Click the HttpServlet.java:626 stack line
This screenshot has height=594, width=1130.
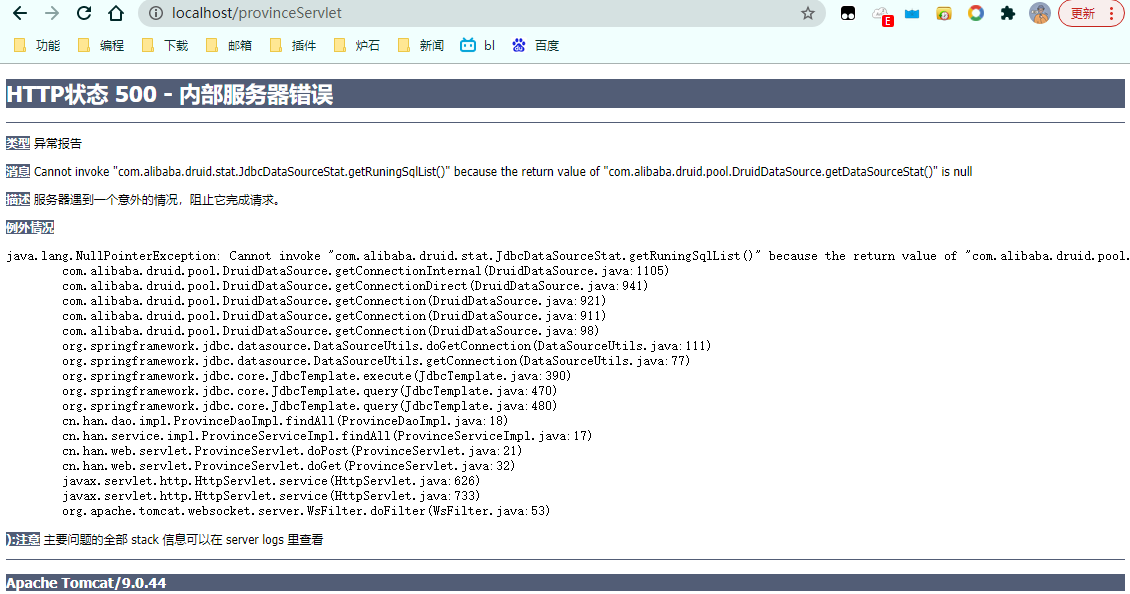tap(271, 482)
